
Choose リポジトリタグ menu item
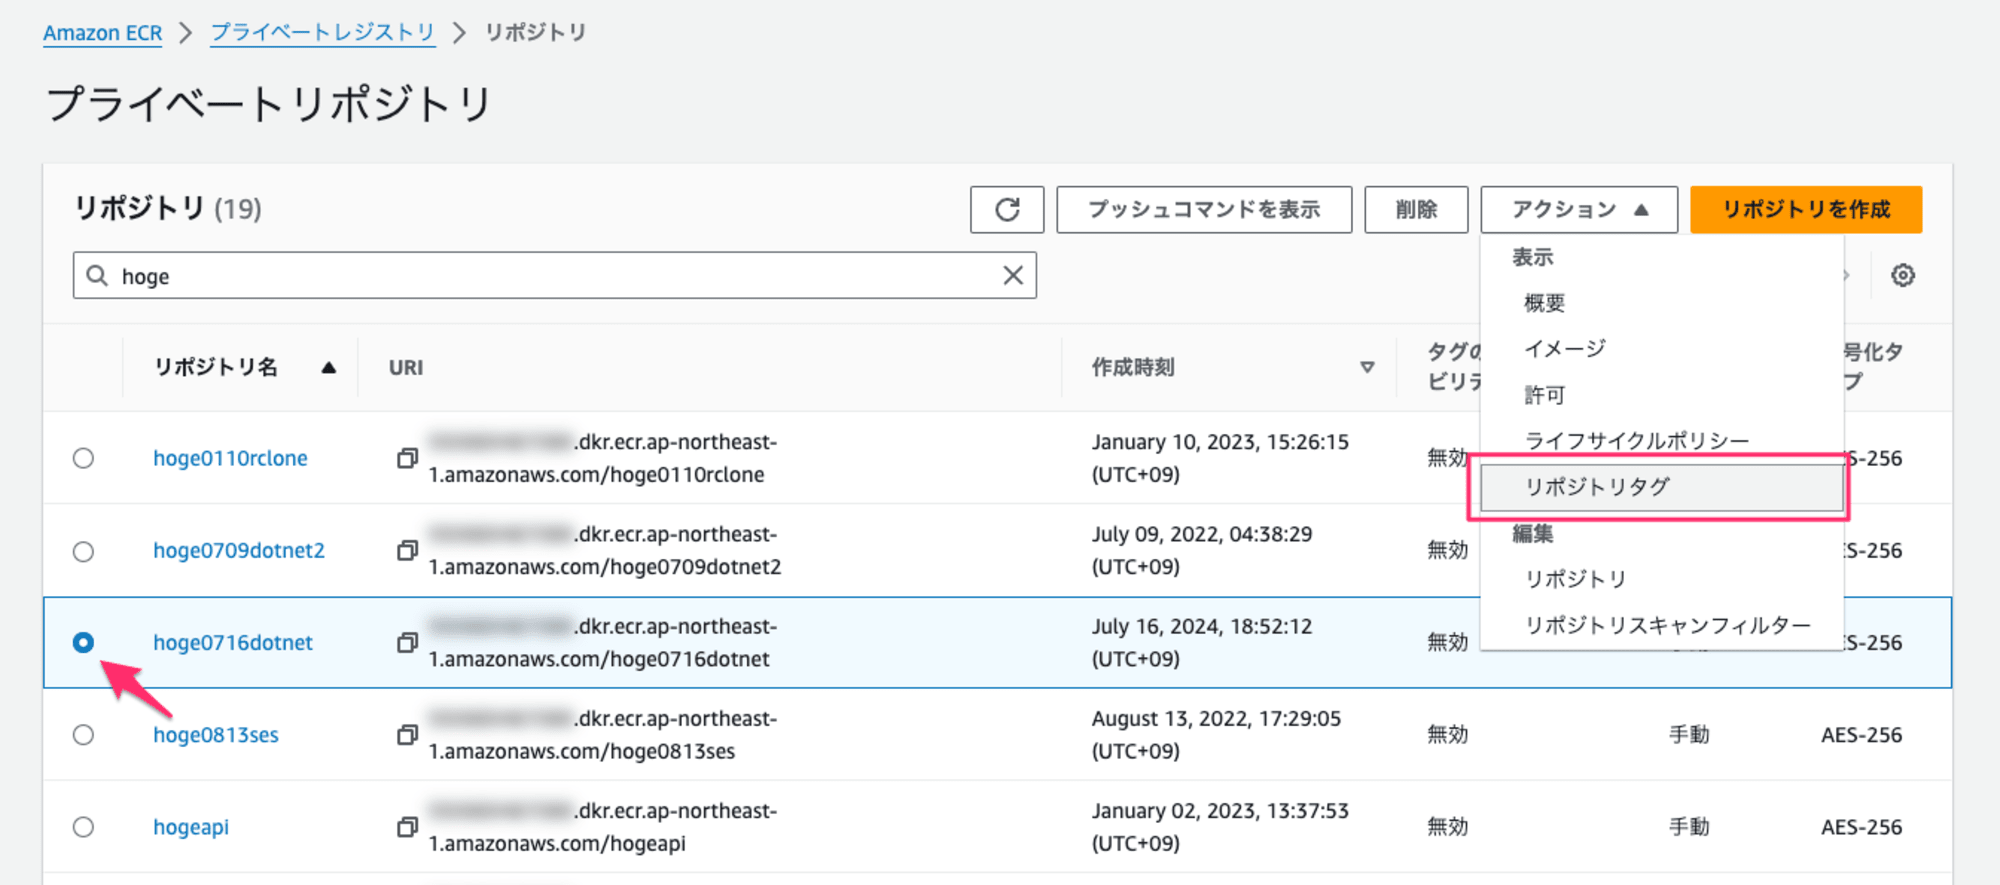point(1662,487)
